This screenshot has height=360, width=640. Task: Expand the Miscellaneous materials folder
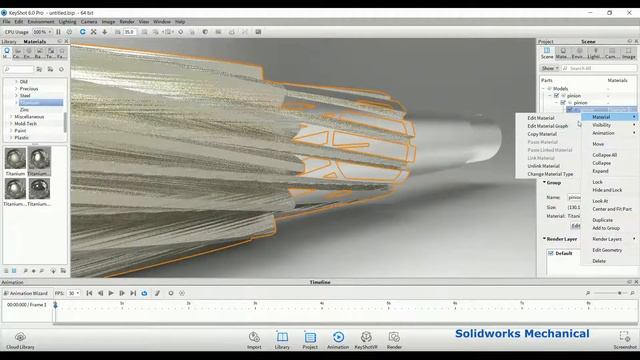pos(11,117)
